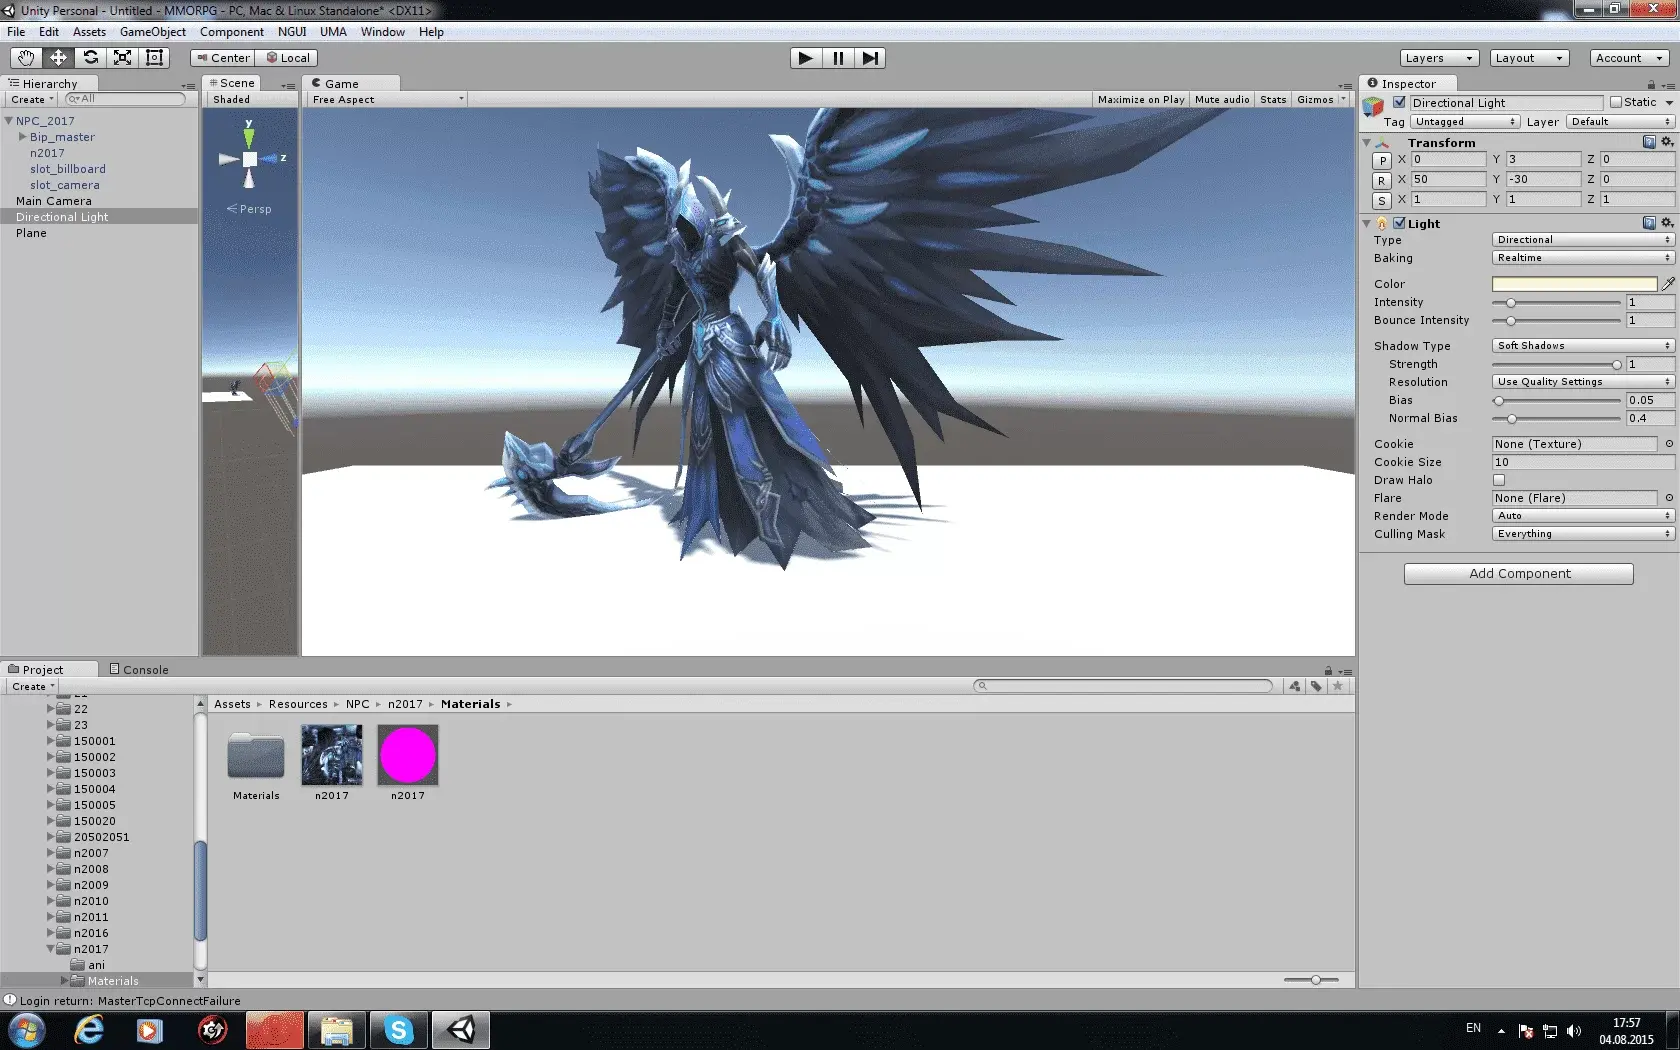This screenshot has height=1050, width=1680.
Task: Lock the Project panel
Action: (1328, 671)
